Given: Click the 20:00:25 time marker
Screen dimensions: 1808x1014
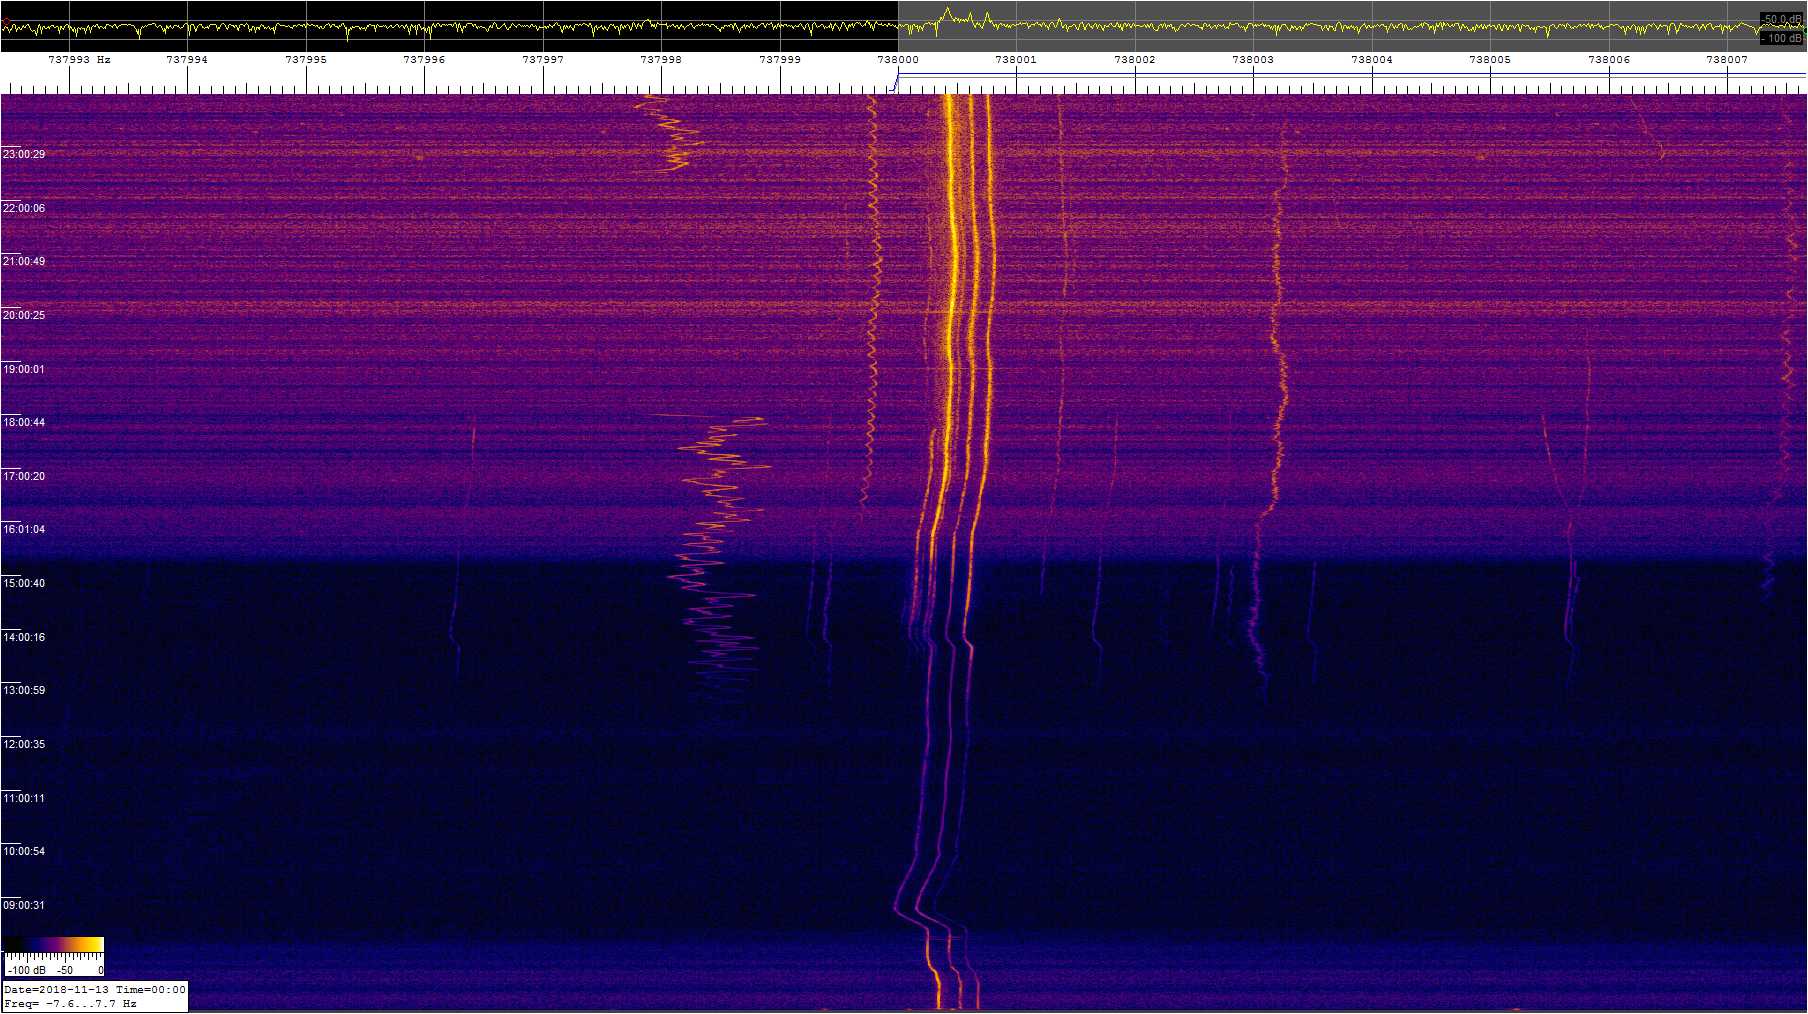Looking at the screenshot, I should (24, 315).
